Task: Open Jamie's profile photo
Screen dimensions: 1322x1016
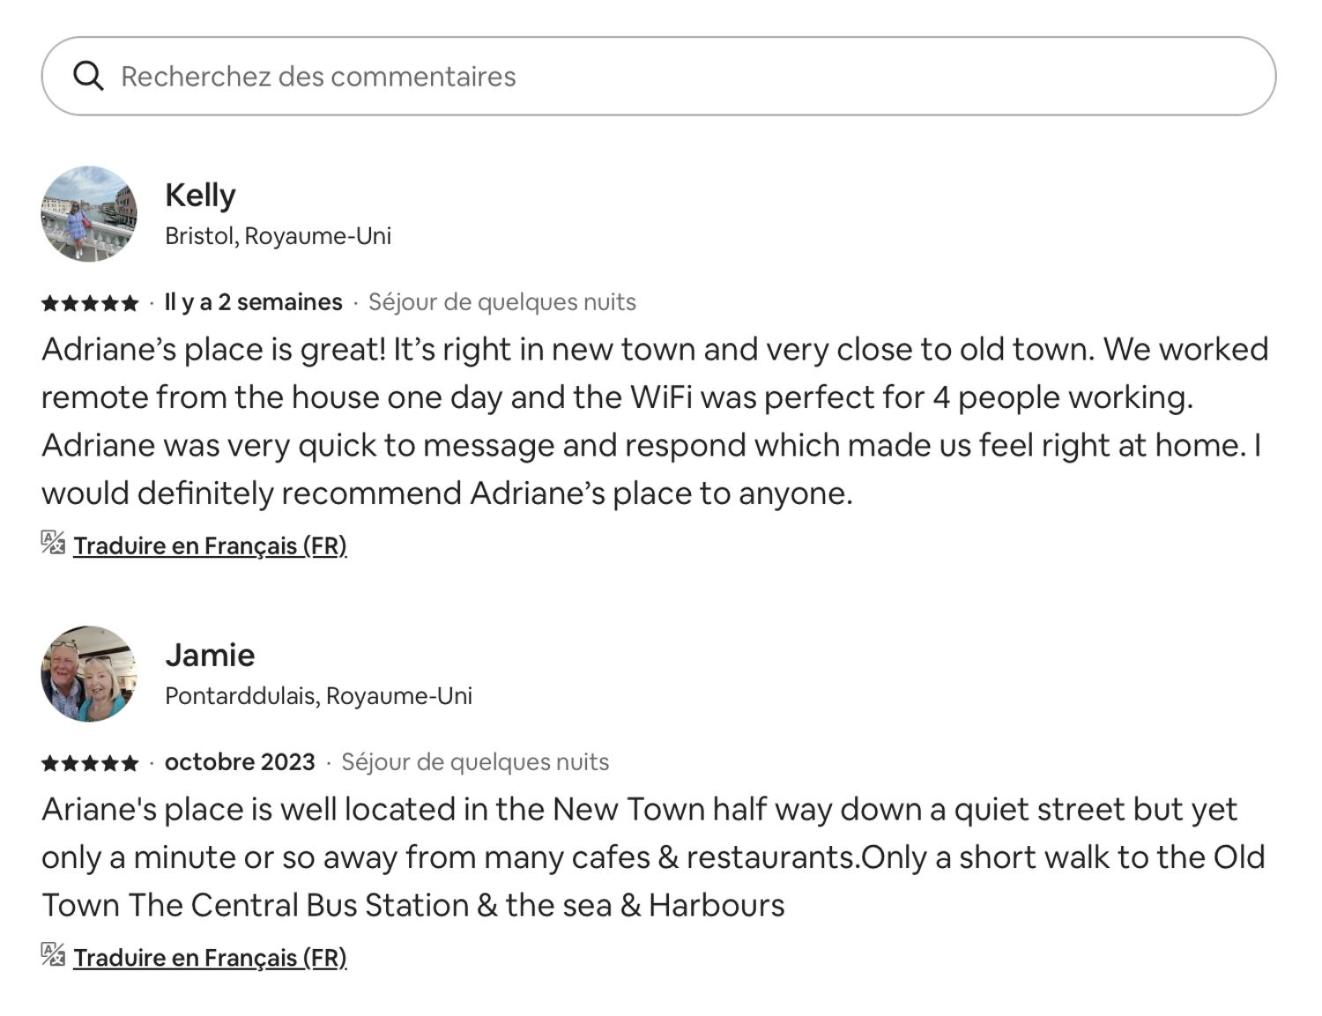Action: coord(89,674)
